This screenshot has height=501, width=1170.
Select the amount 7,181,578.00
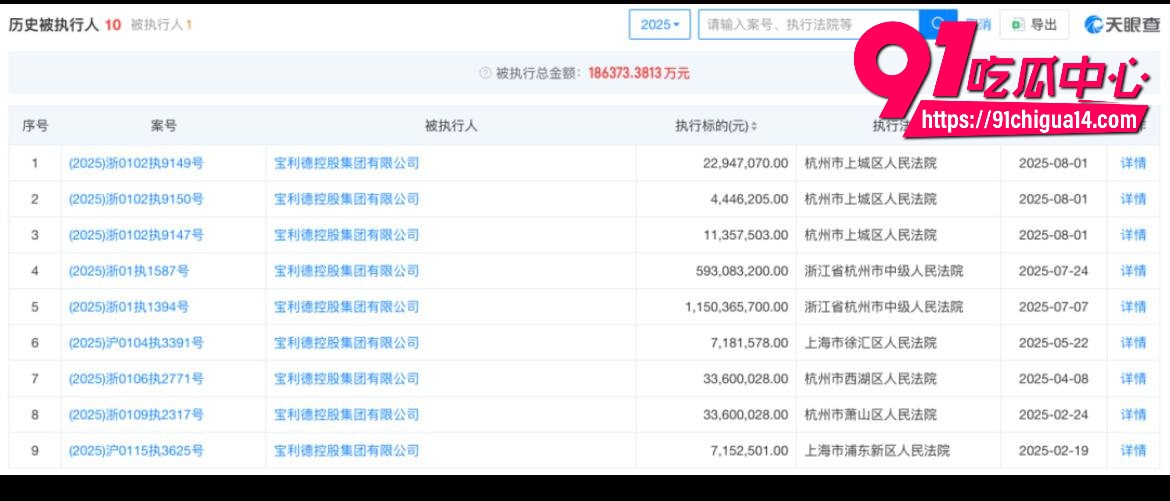749,343
